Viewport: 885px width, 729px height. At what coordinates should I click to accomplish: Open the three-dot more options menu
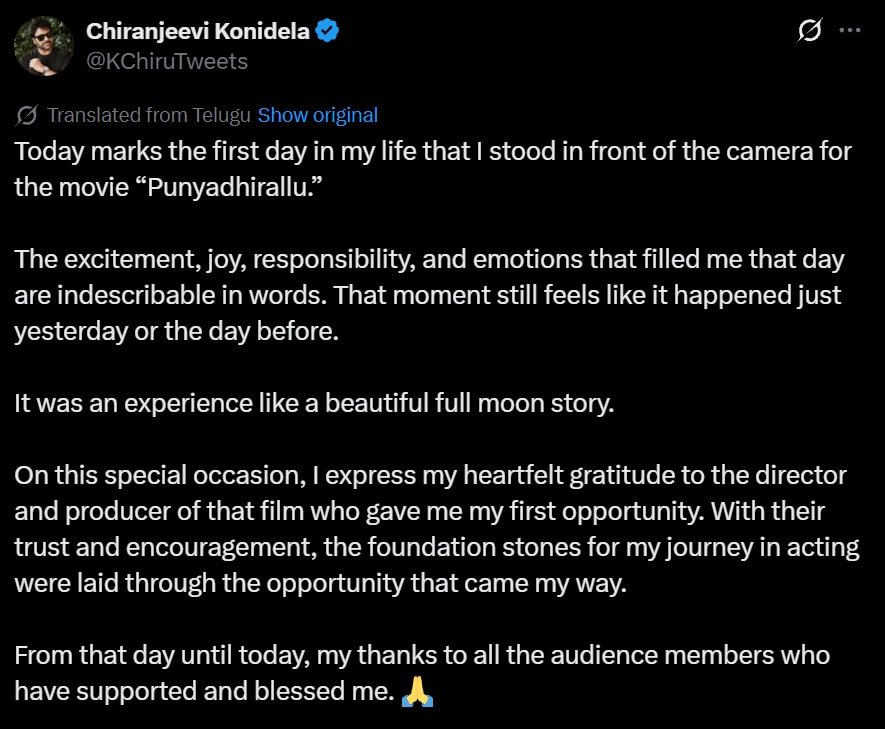coord(849,31)
